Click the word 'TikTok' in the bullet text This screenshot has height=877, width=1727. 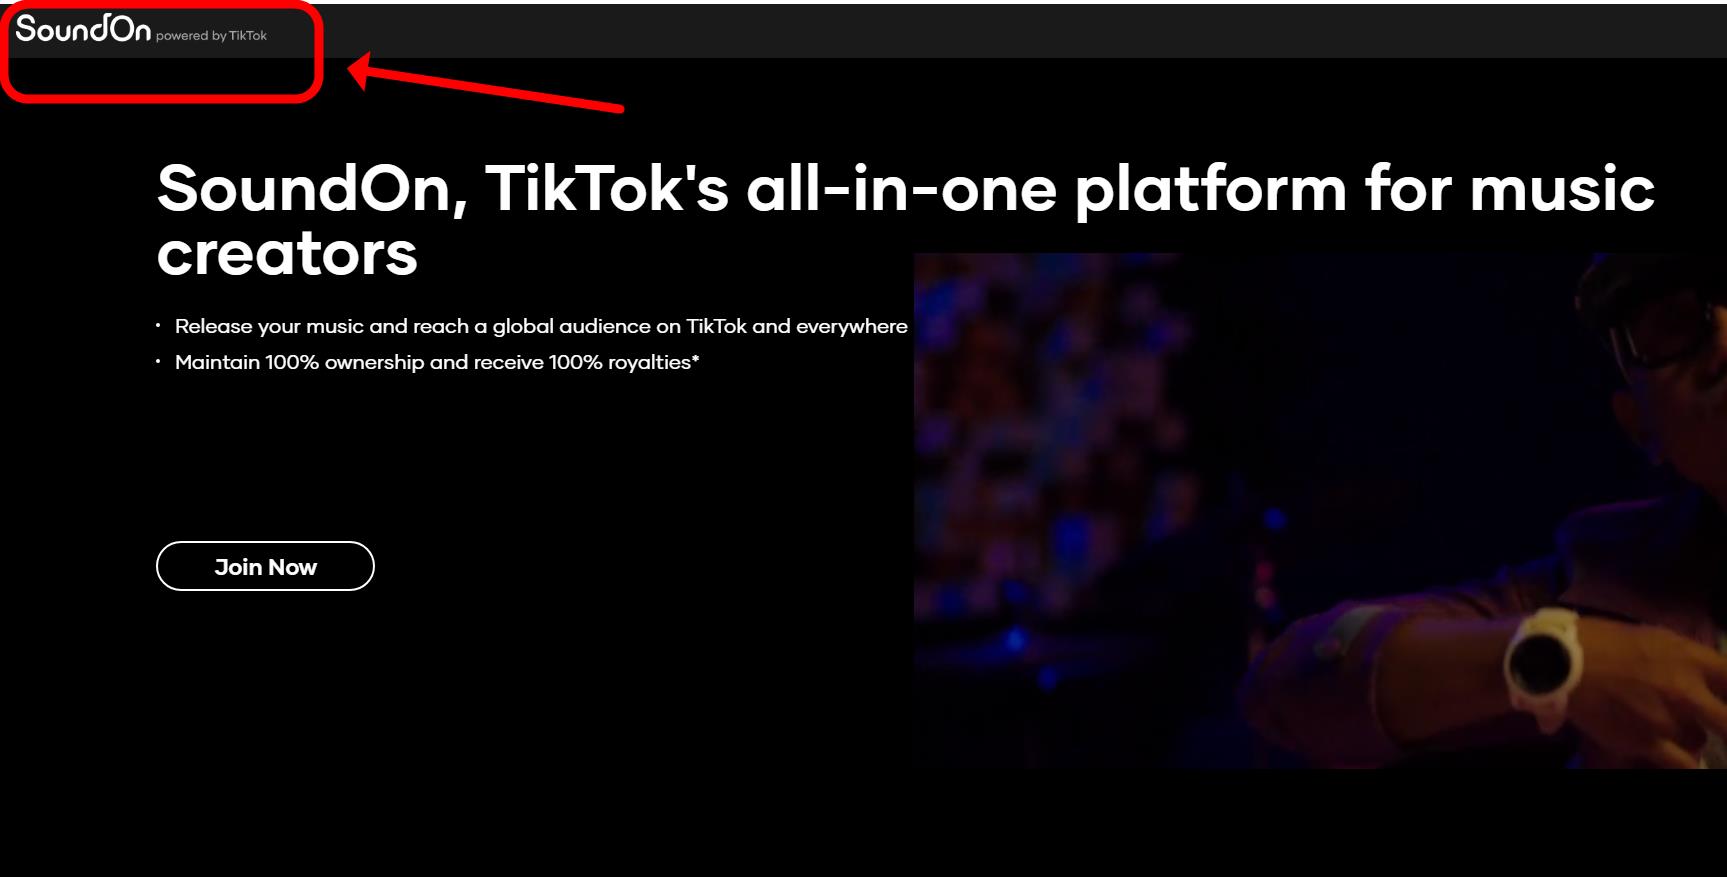(x=717, y=326)
